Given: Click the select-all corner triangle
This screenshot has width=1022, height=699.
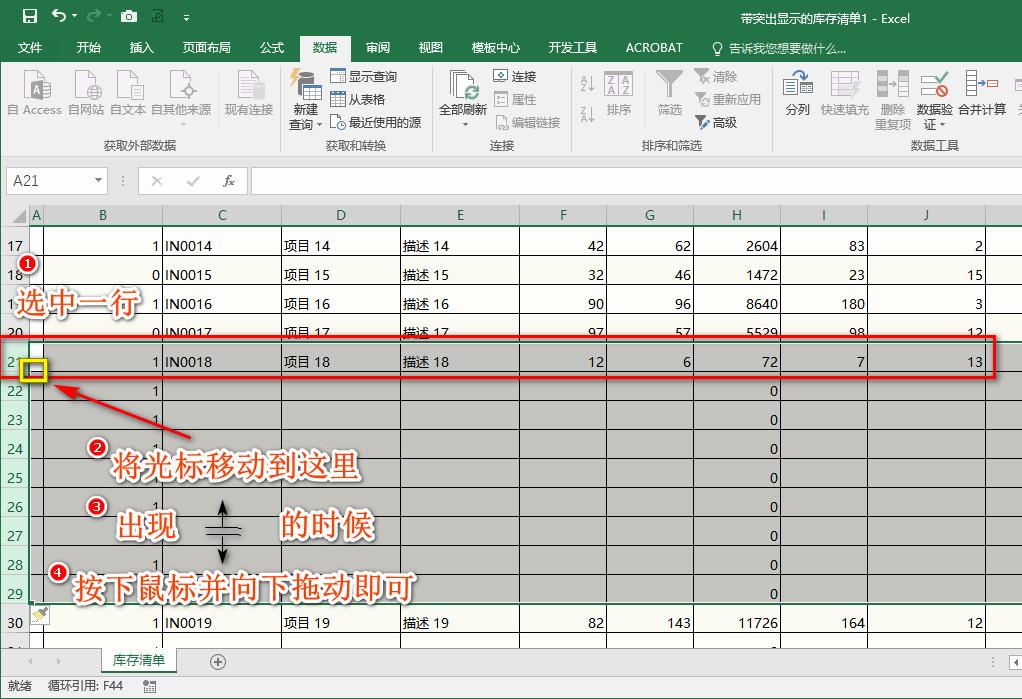Looking at the screenshot, I should point(20,215).
